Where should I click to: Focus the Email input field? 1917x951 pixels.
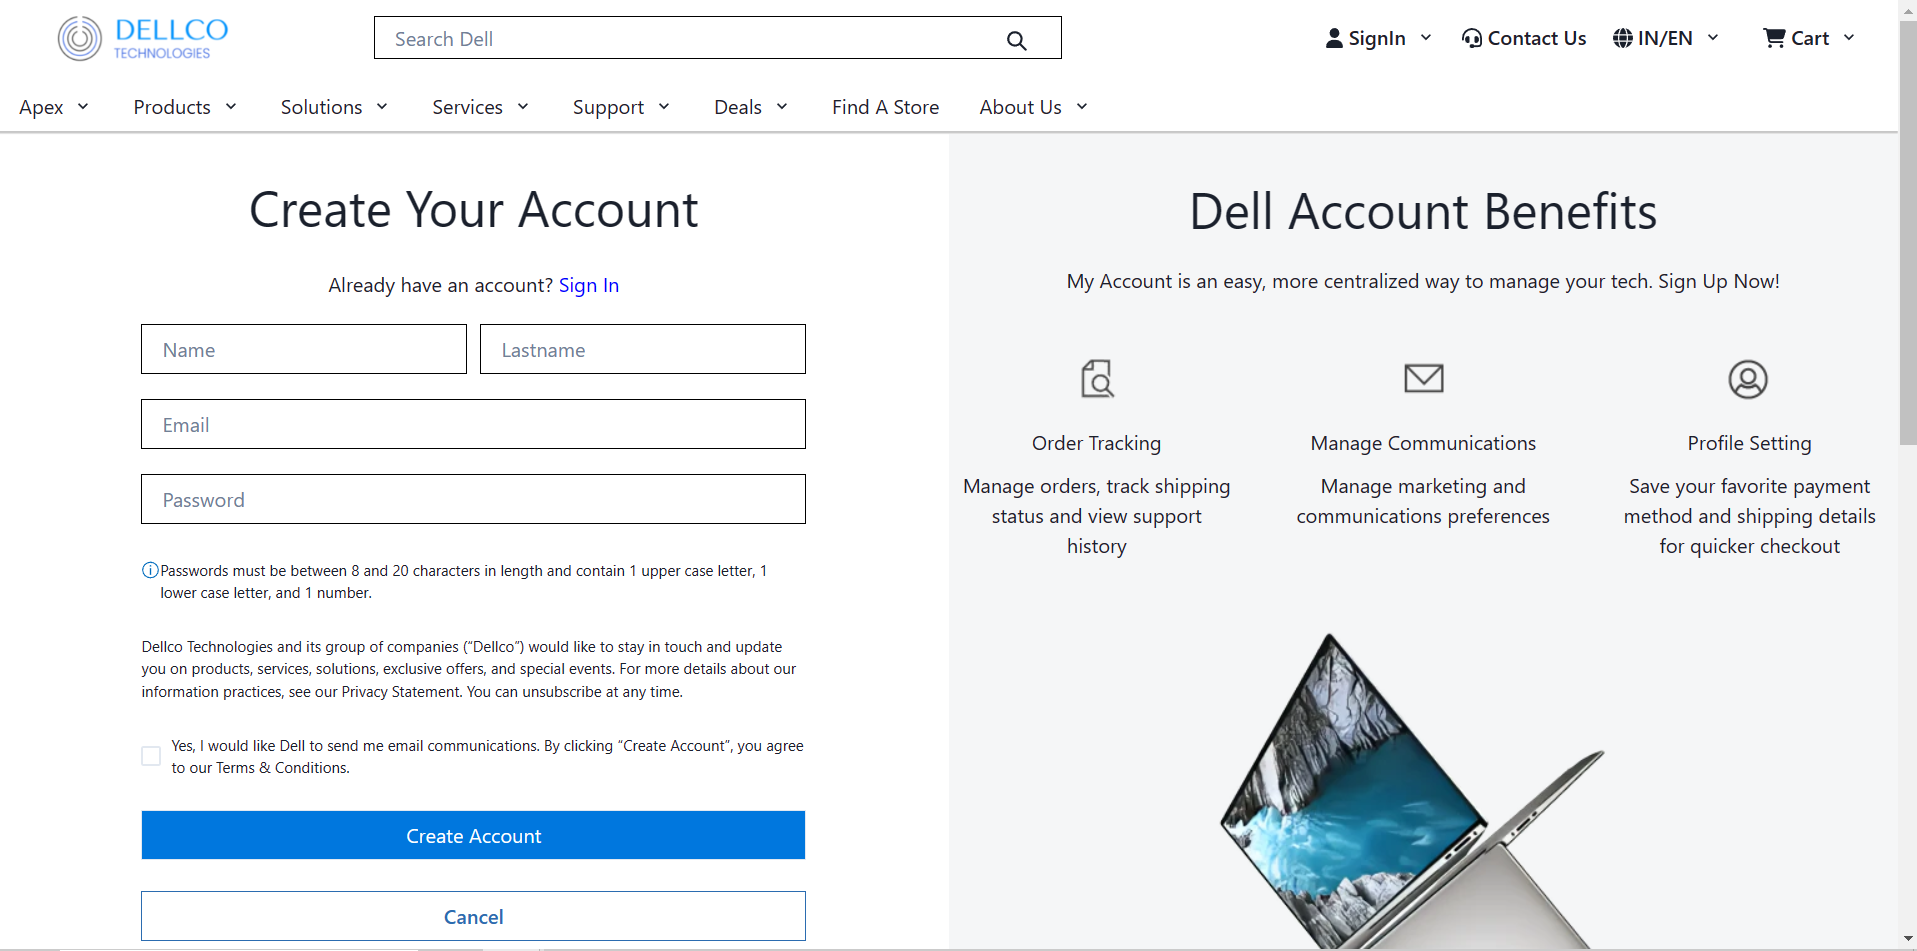pos(473,424)
